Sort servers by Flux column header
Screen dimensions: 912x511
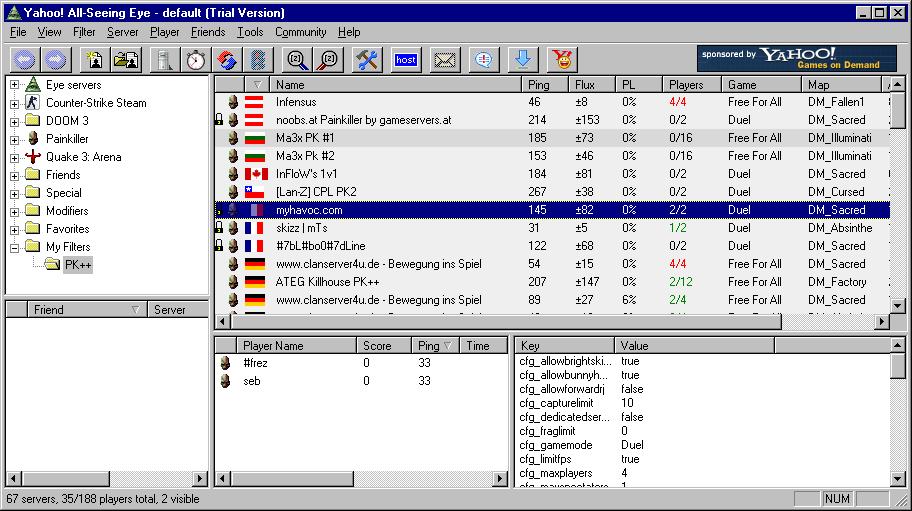592,85
